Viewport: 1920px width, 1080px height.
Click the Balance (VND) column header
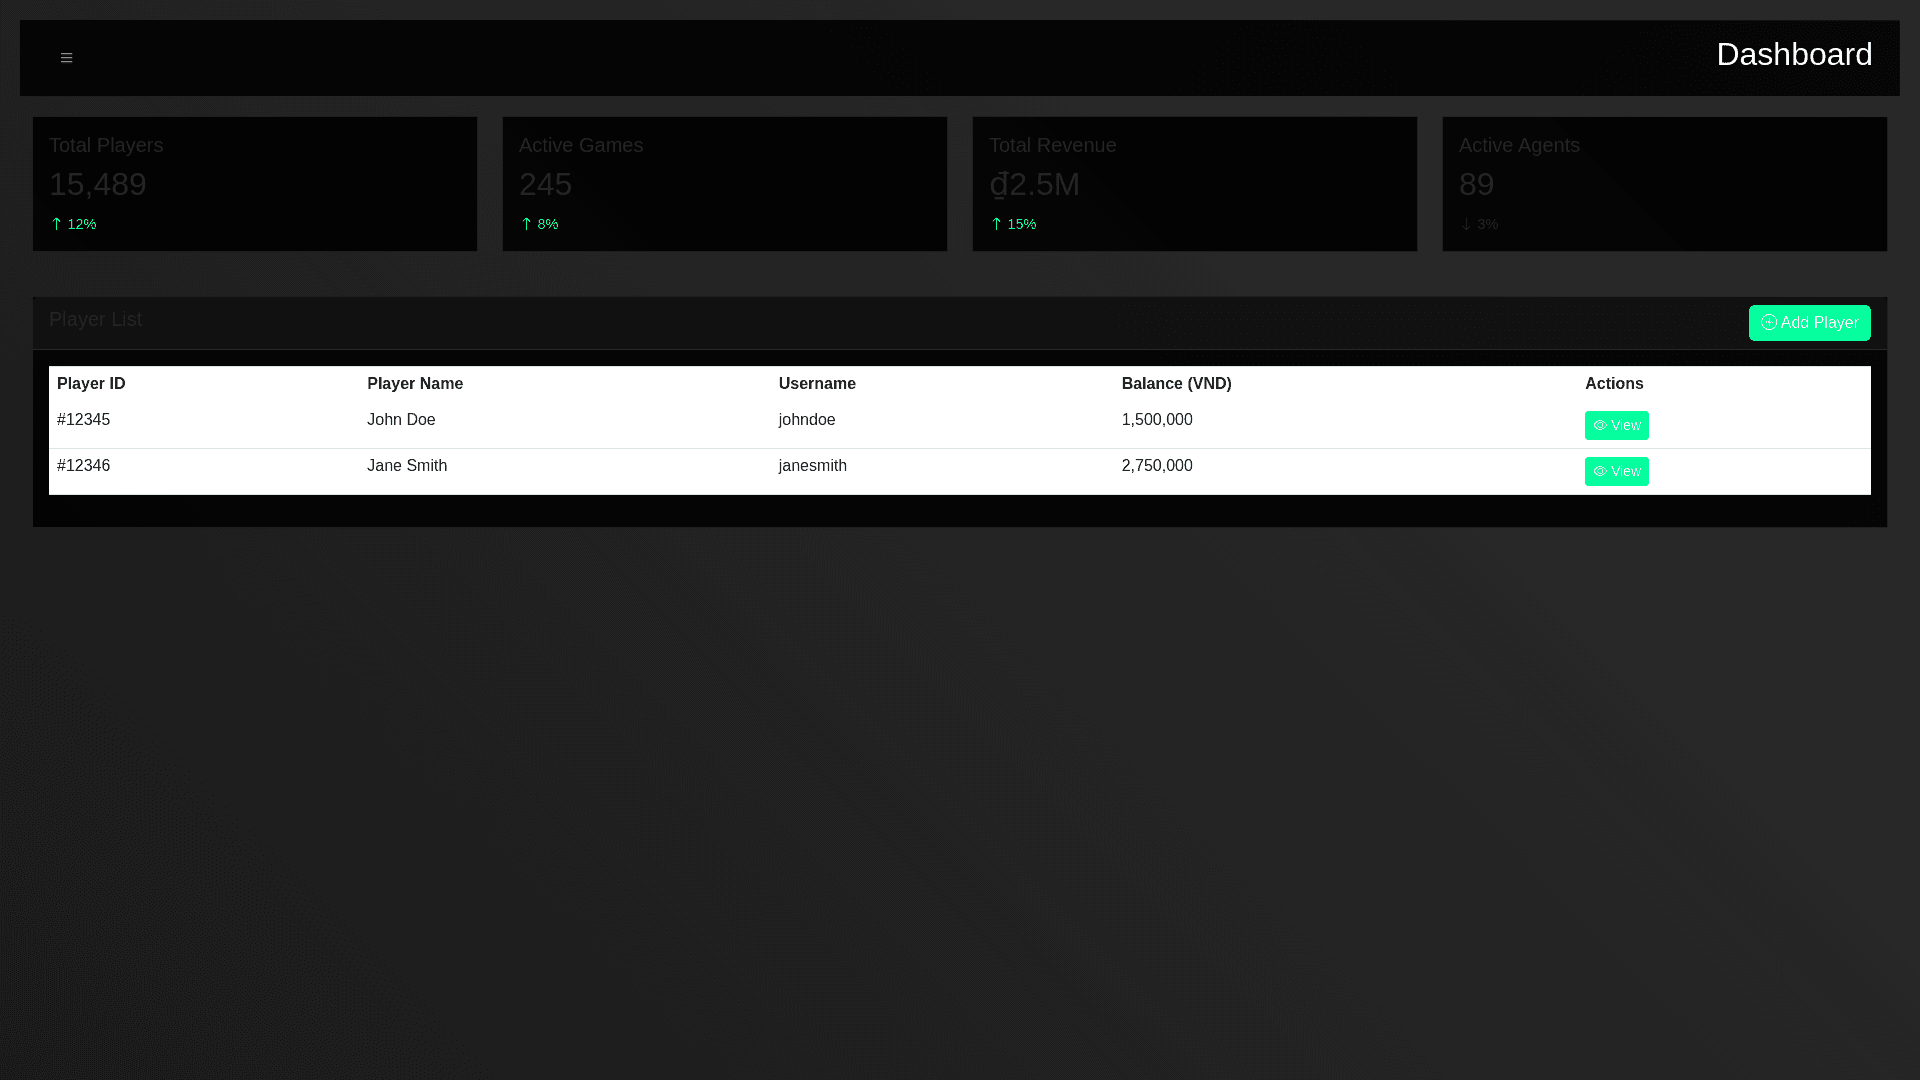point(1176,384)
